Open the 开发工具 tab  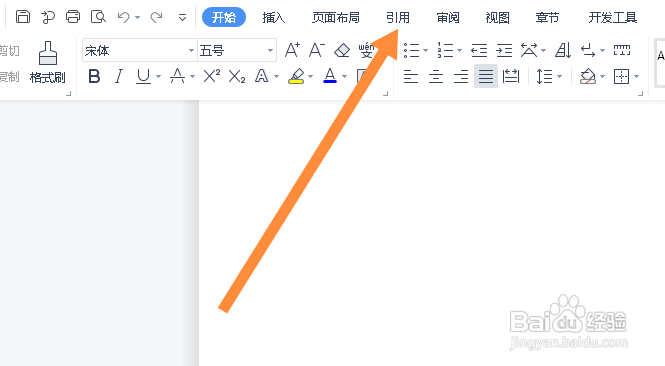tap(613, 17)
